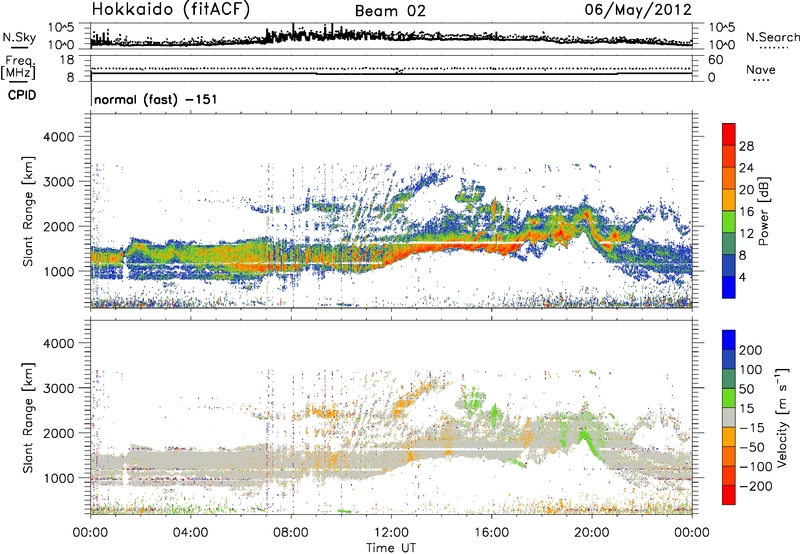This screenshot has height=554, width=800.
Task: Click the '20:00' time axis label
Action: coord(592,533)
